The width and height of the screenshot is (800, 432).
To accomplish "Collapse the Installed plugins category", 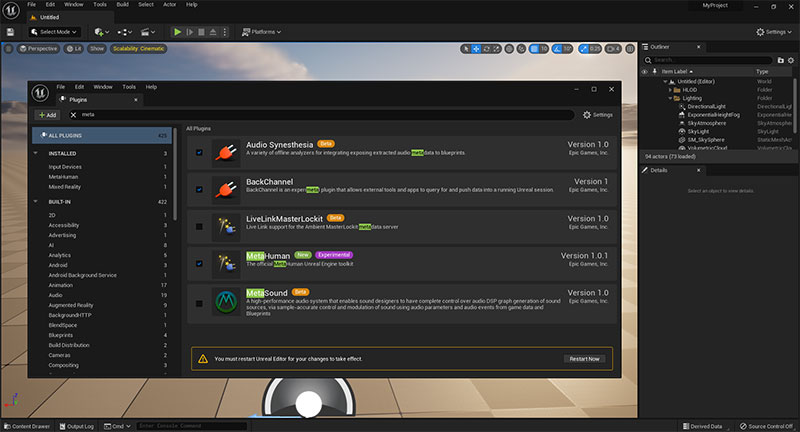I will point(36,153).
